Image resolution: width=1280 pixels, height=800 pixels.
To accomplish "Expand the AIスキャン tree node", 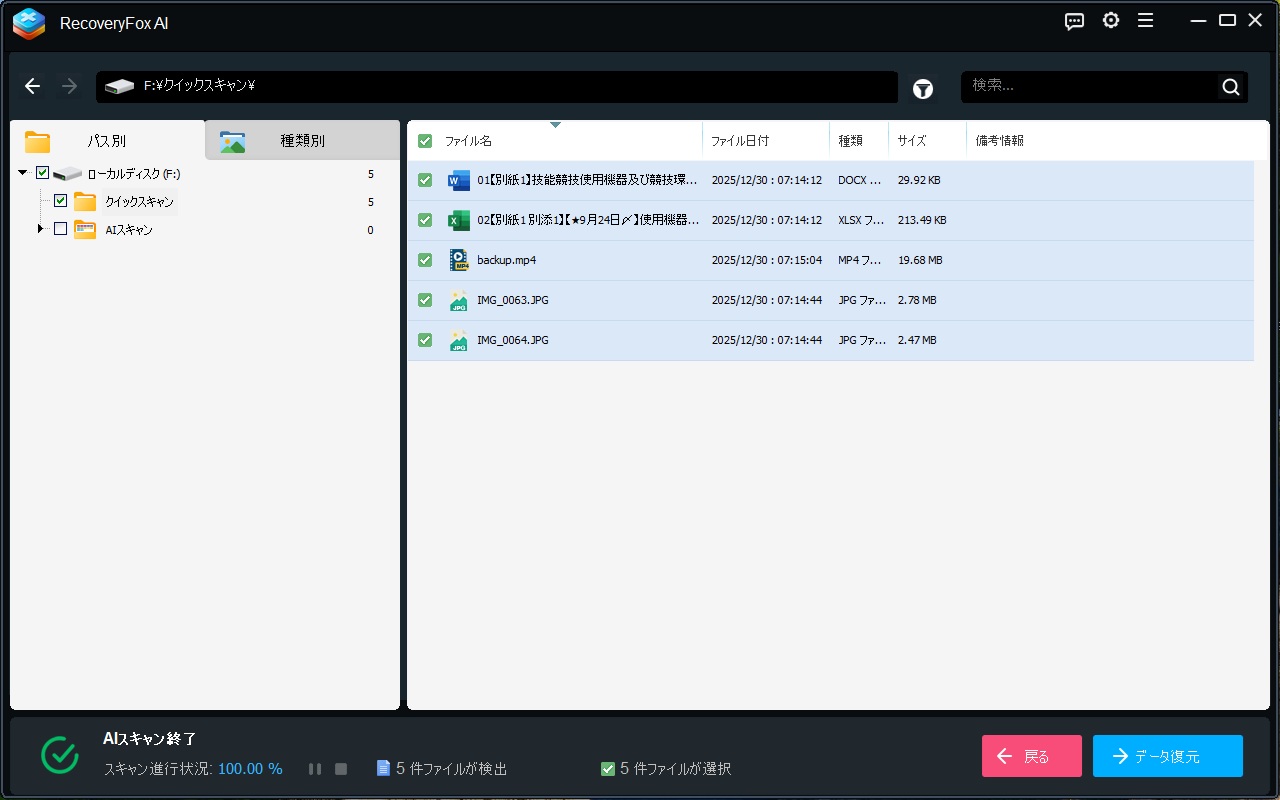I will pyautogui.click(x=41, y=229).
